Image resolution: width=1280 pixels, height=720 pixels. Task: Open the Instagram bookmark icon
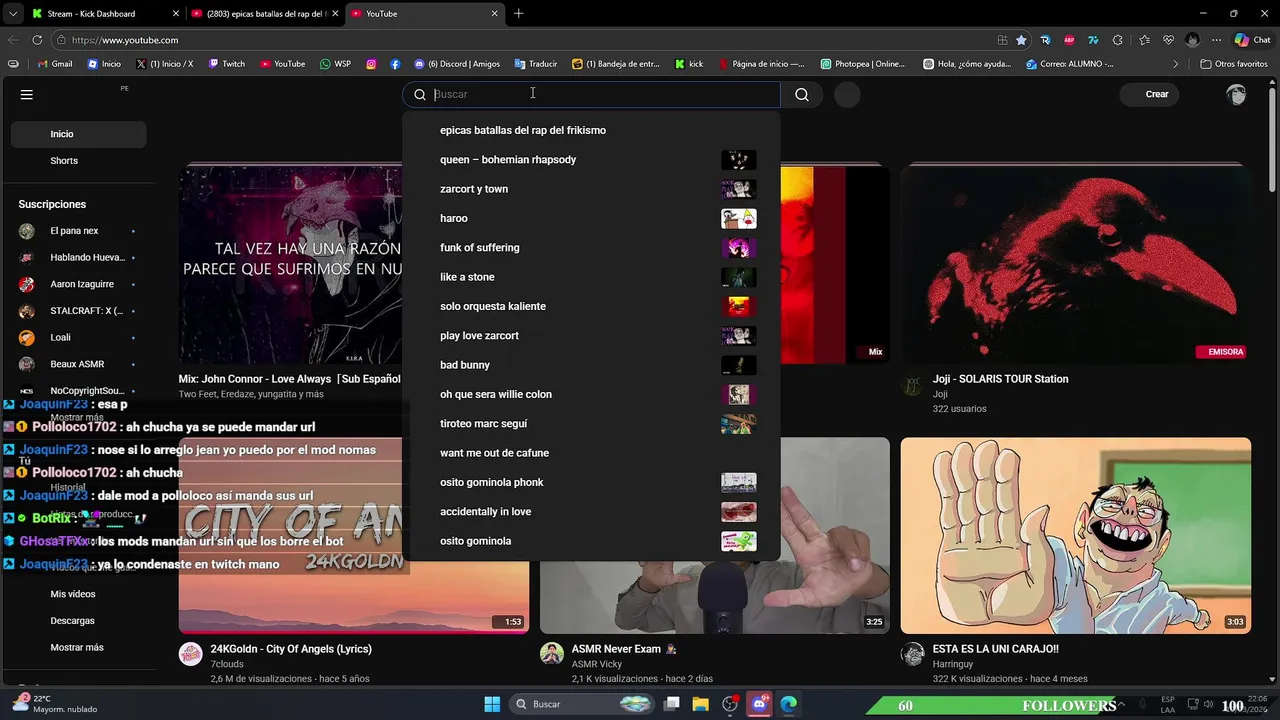(371, 64)
